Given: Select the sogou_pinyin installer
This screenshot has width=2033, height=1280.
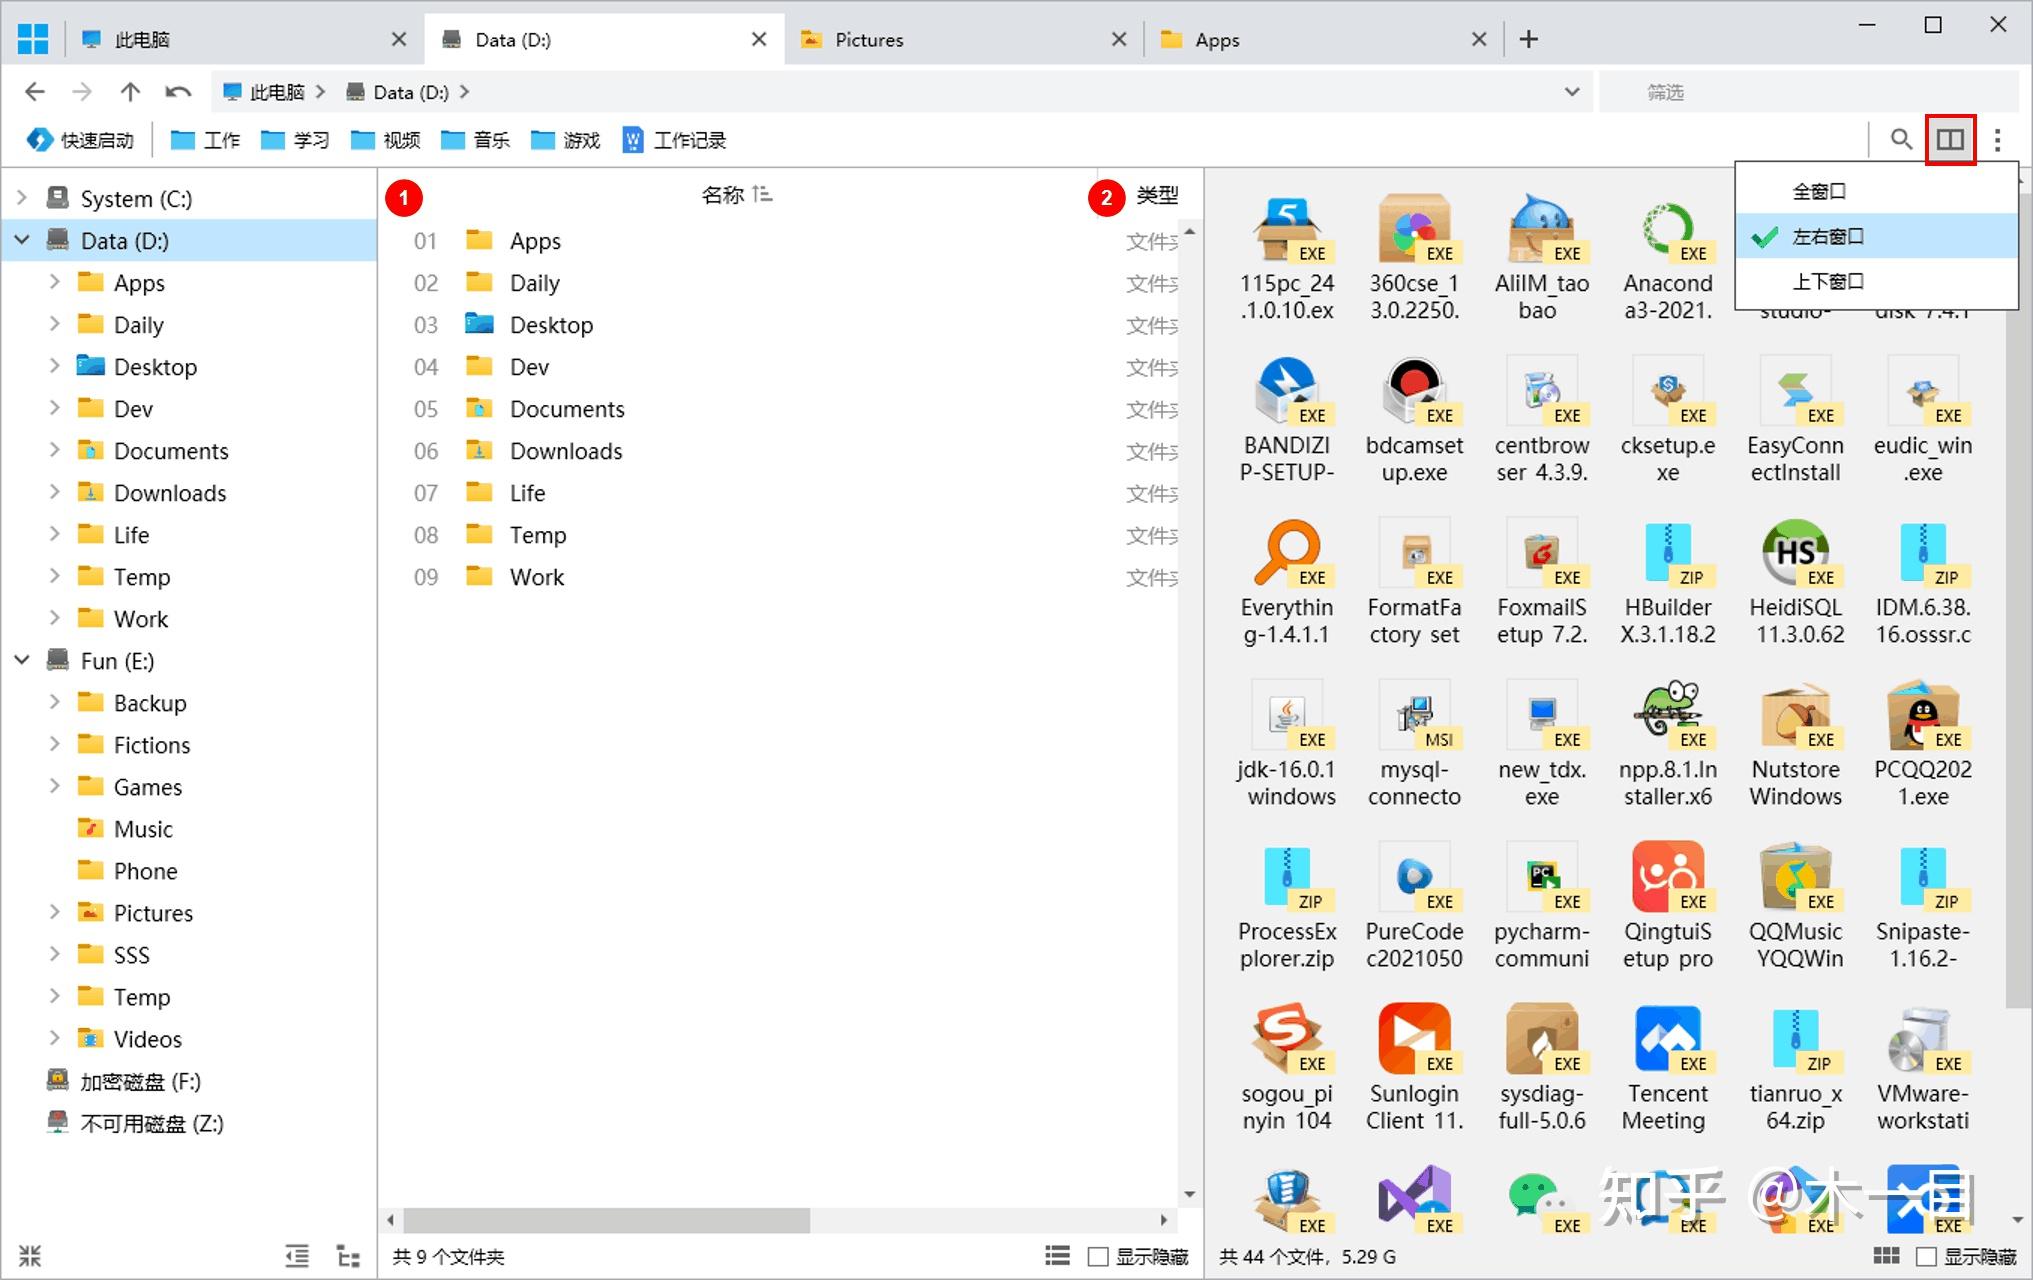Looking at the screenshot, I should pos(1287,1069).
